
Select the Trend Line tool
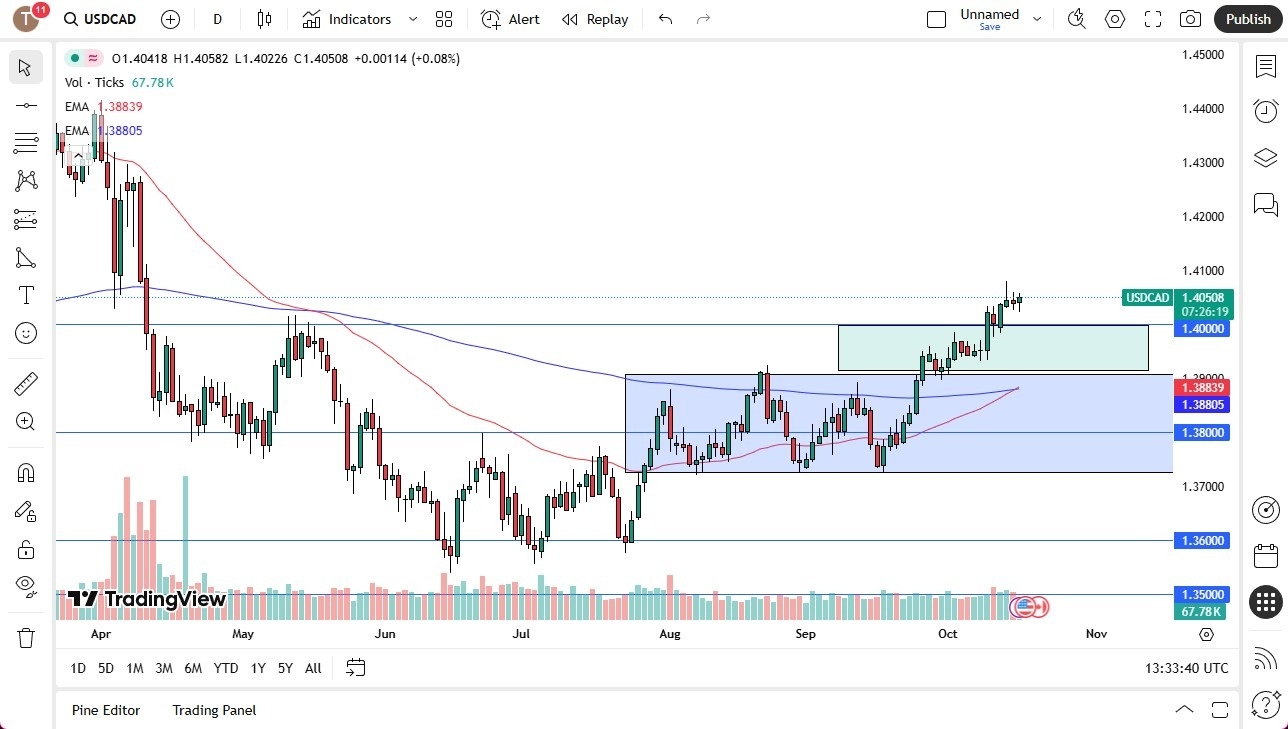25,104
